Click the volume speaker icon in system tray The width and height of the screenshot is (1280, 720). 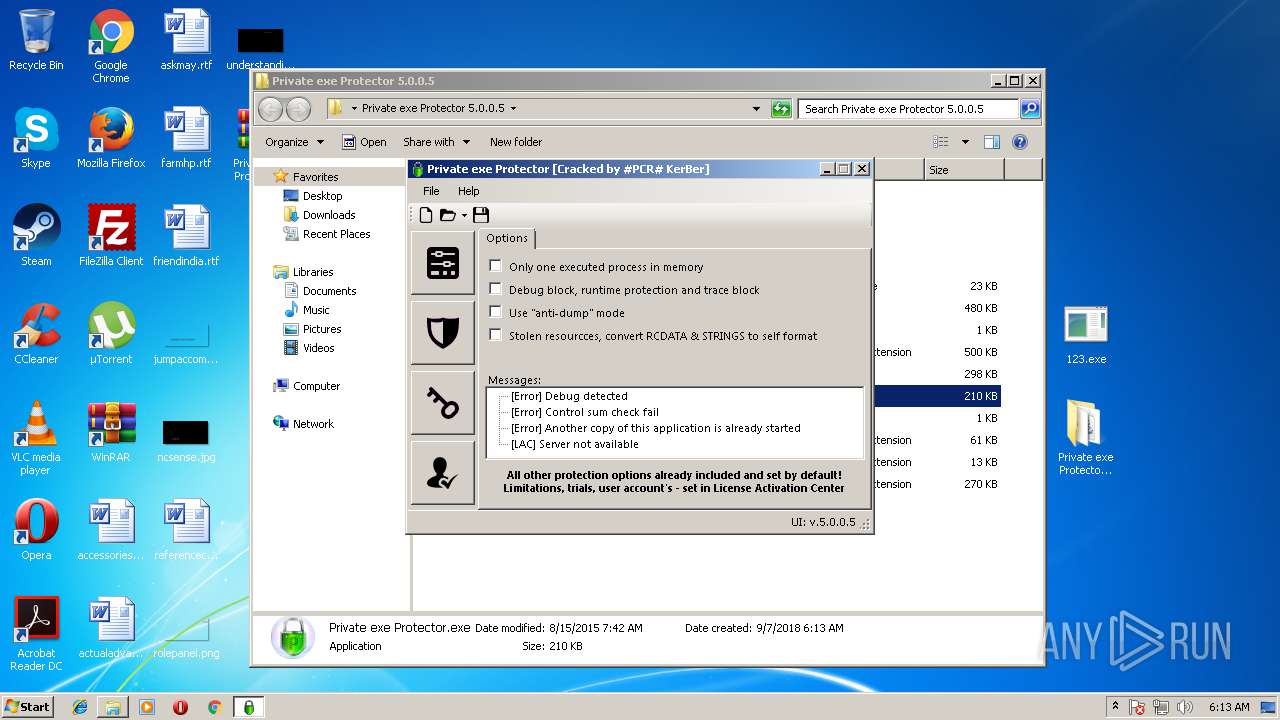[1185, 707]
